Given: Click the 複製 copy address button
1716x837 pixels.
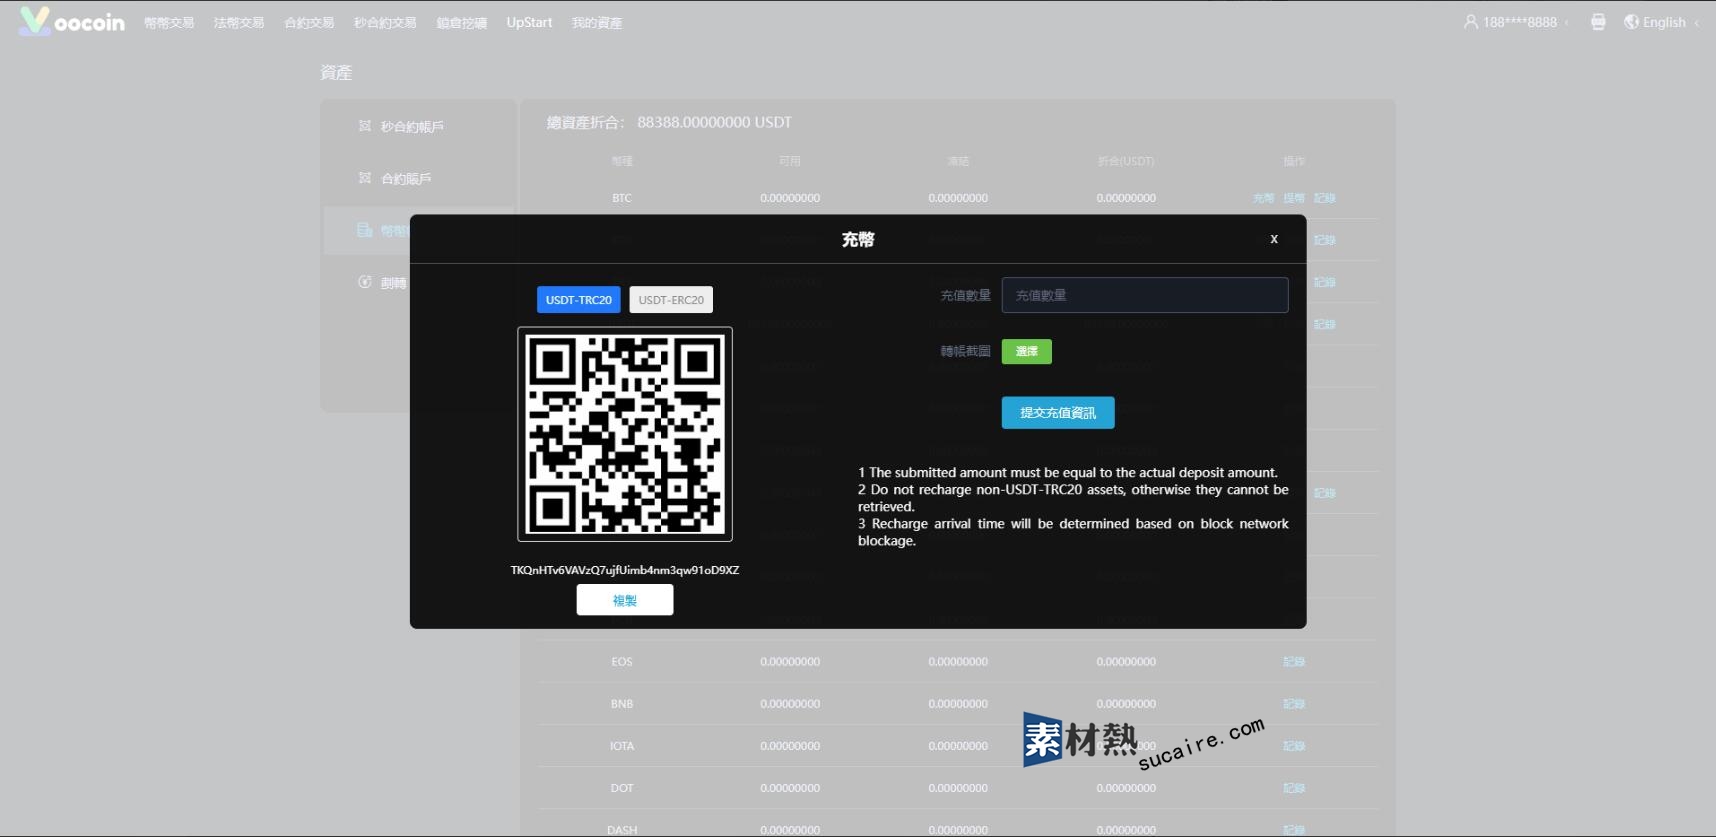Looking at the screenshot, I should pos(625,600).
